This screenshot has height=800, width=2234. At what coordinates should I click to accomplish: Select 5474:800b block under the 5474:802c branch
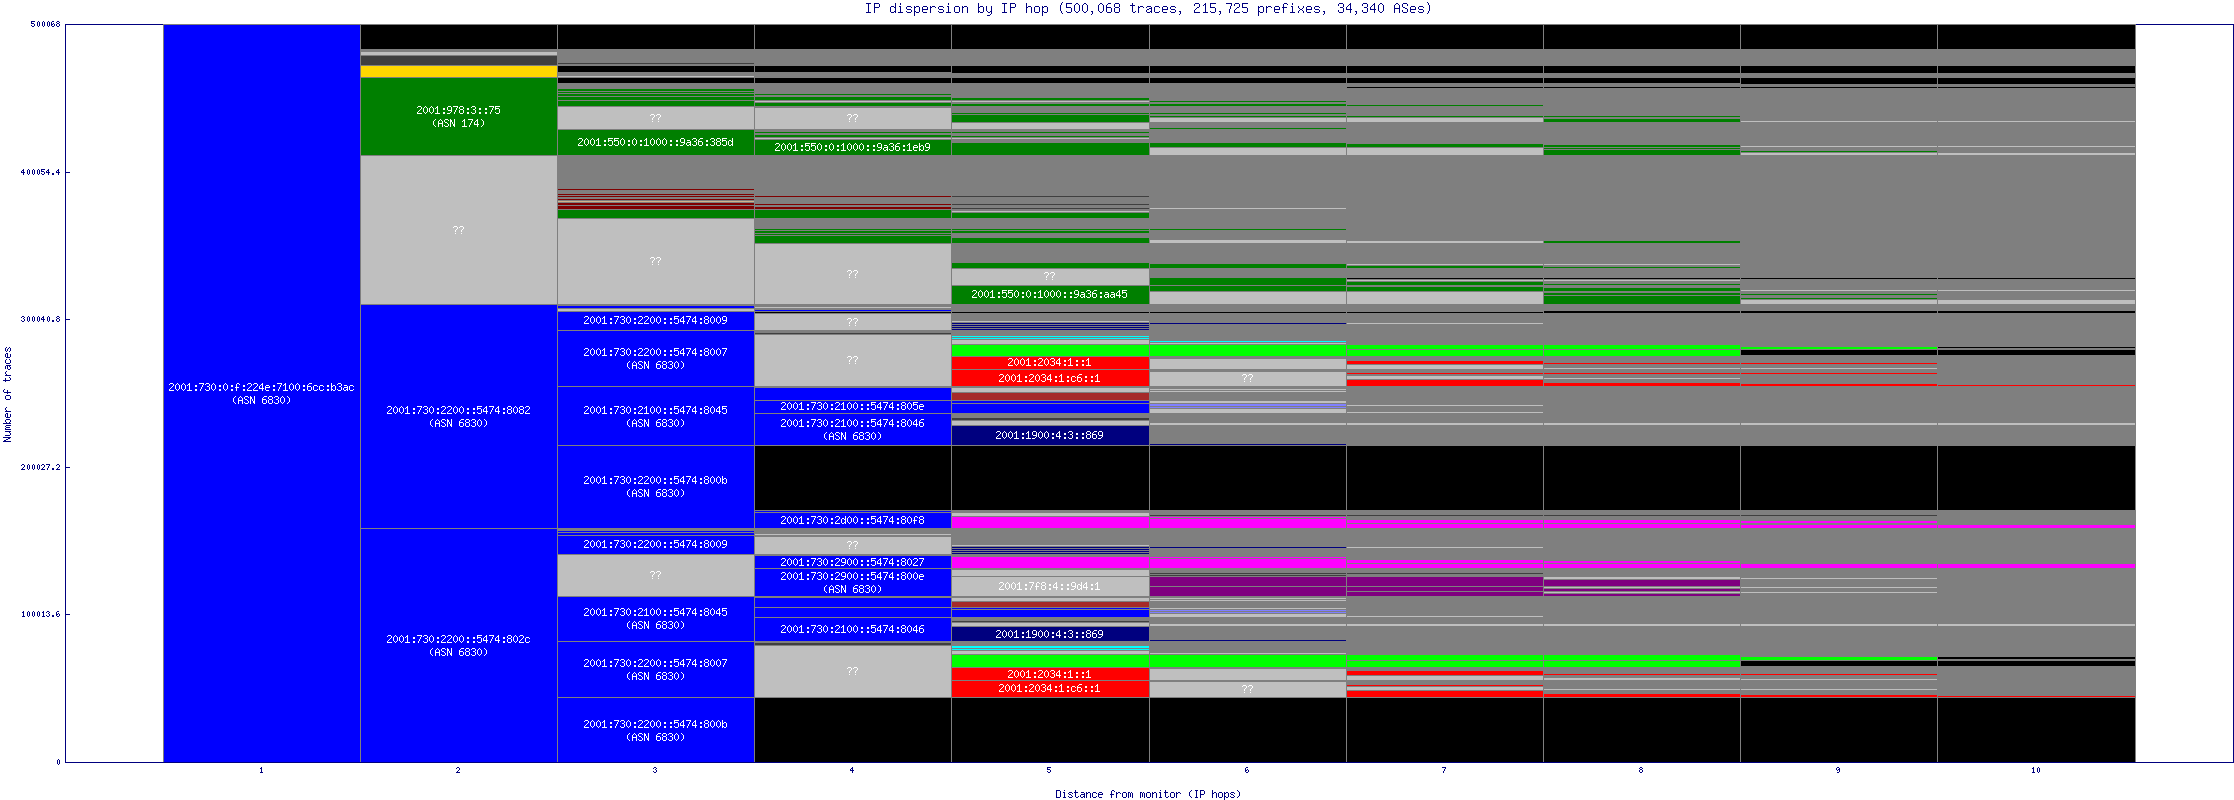(655, 730)
